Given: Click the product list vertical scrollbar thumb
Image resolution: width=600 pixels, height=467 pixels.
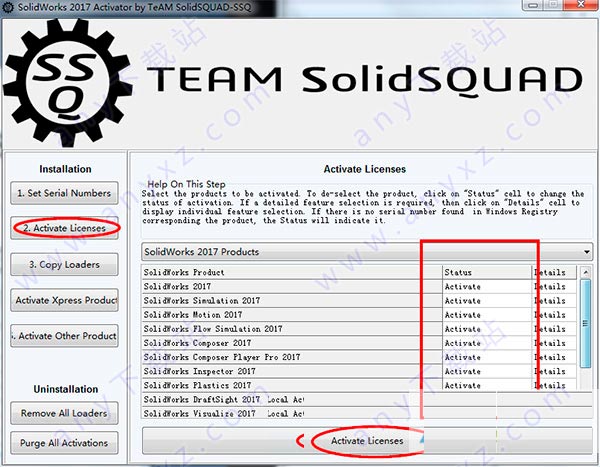Looking at the screenshot, I should (585, 323).
